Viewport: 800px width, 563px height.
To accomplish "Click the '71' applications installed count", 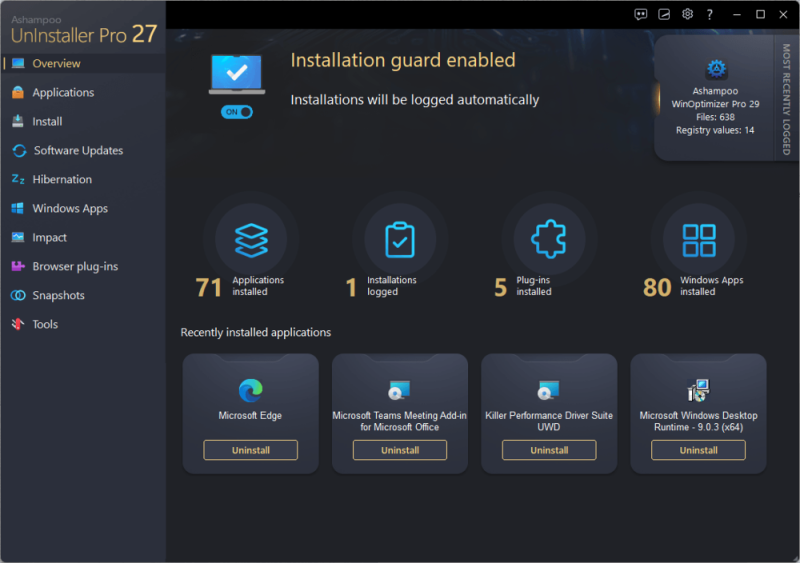I will click(x=209, y=287).
